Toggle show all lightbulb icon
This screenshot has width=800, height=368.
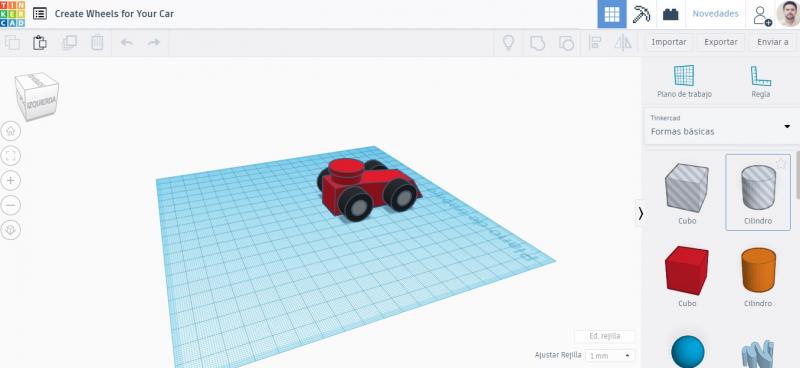(508, 42)
